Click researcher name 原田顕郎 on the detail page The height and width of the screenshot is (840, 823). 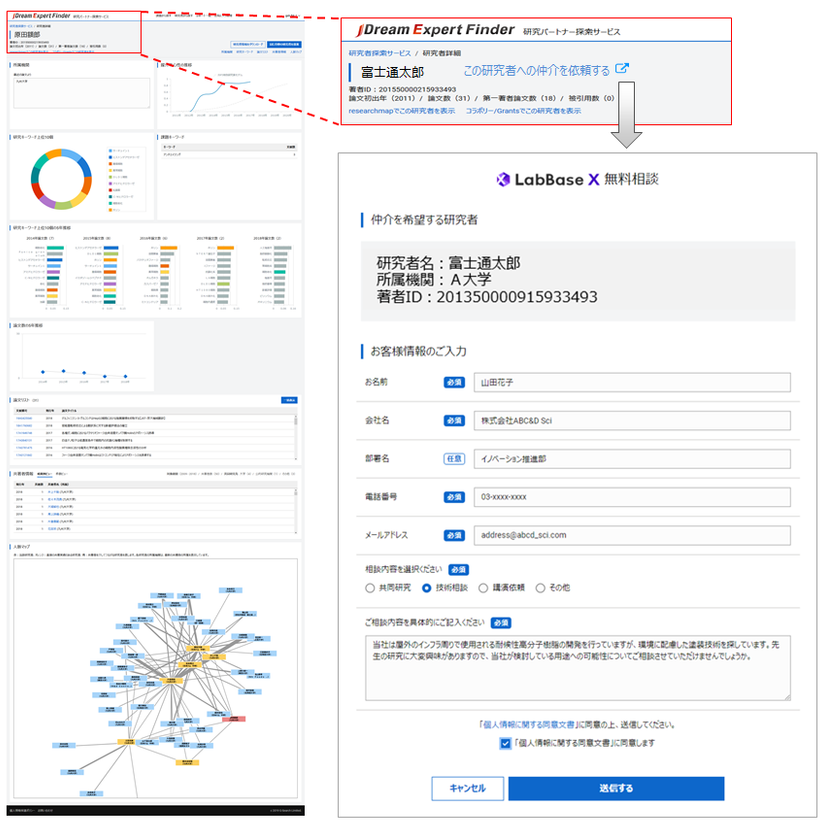[x=27, y=34]
